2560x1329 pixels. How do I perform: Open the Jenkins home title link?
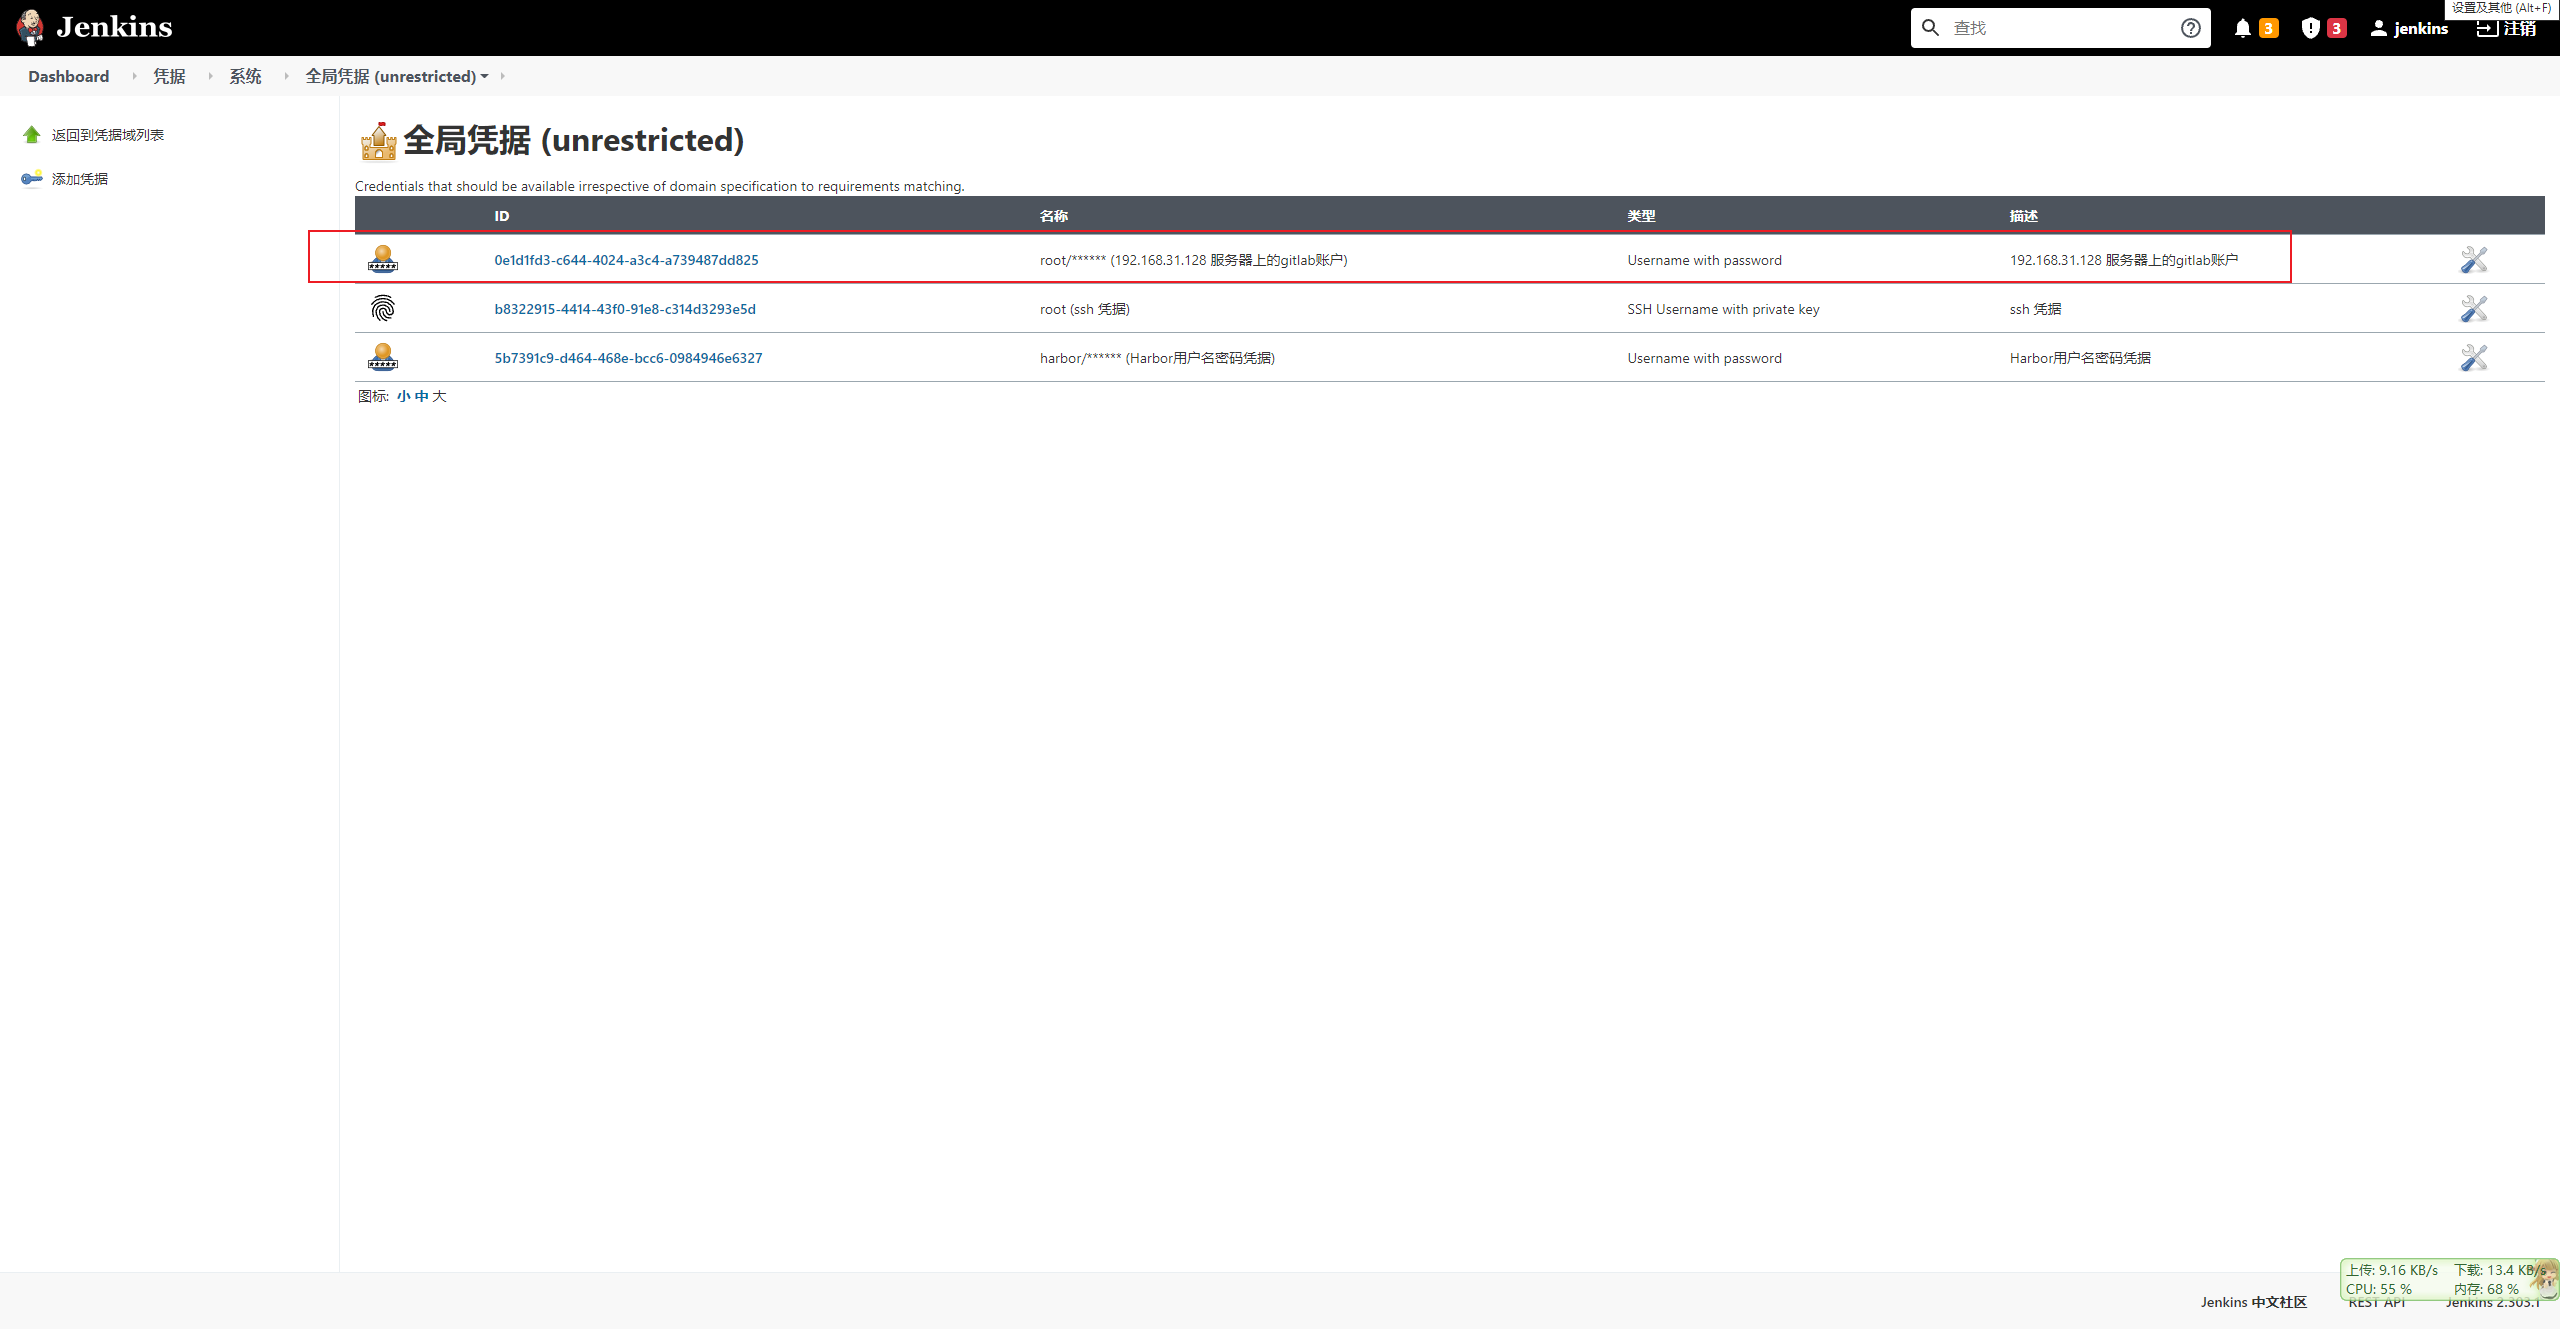114,27
